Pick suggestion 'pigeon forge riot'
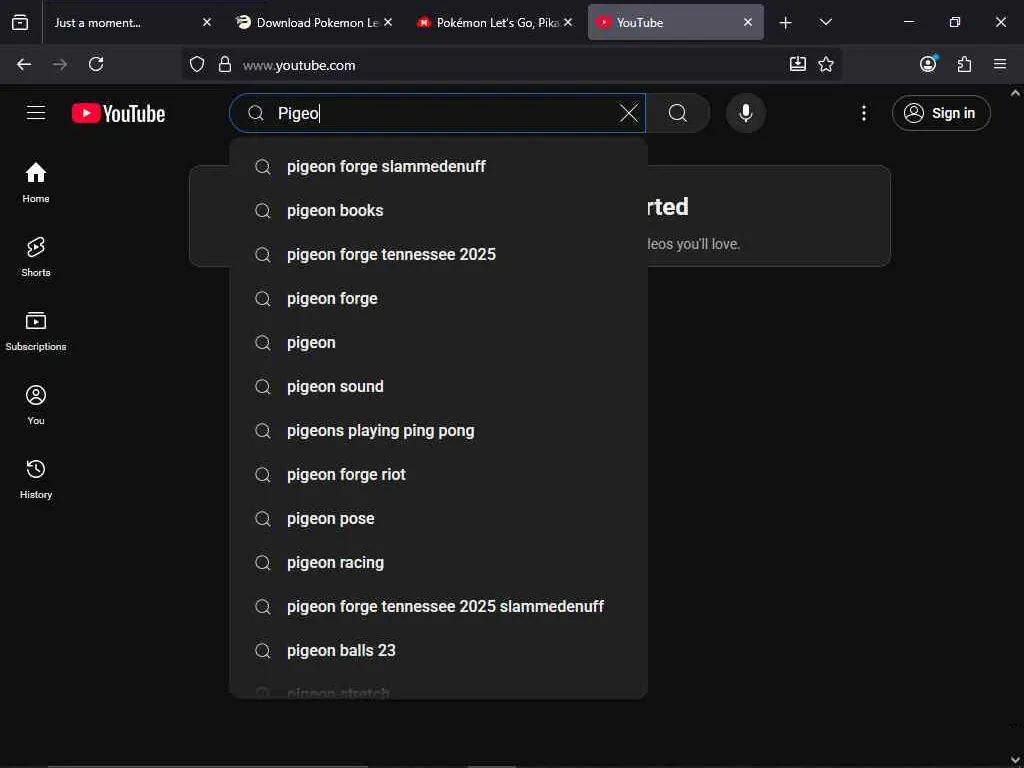 (x=438, y=474)
